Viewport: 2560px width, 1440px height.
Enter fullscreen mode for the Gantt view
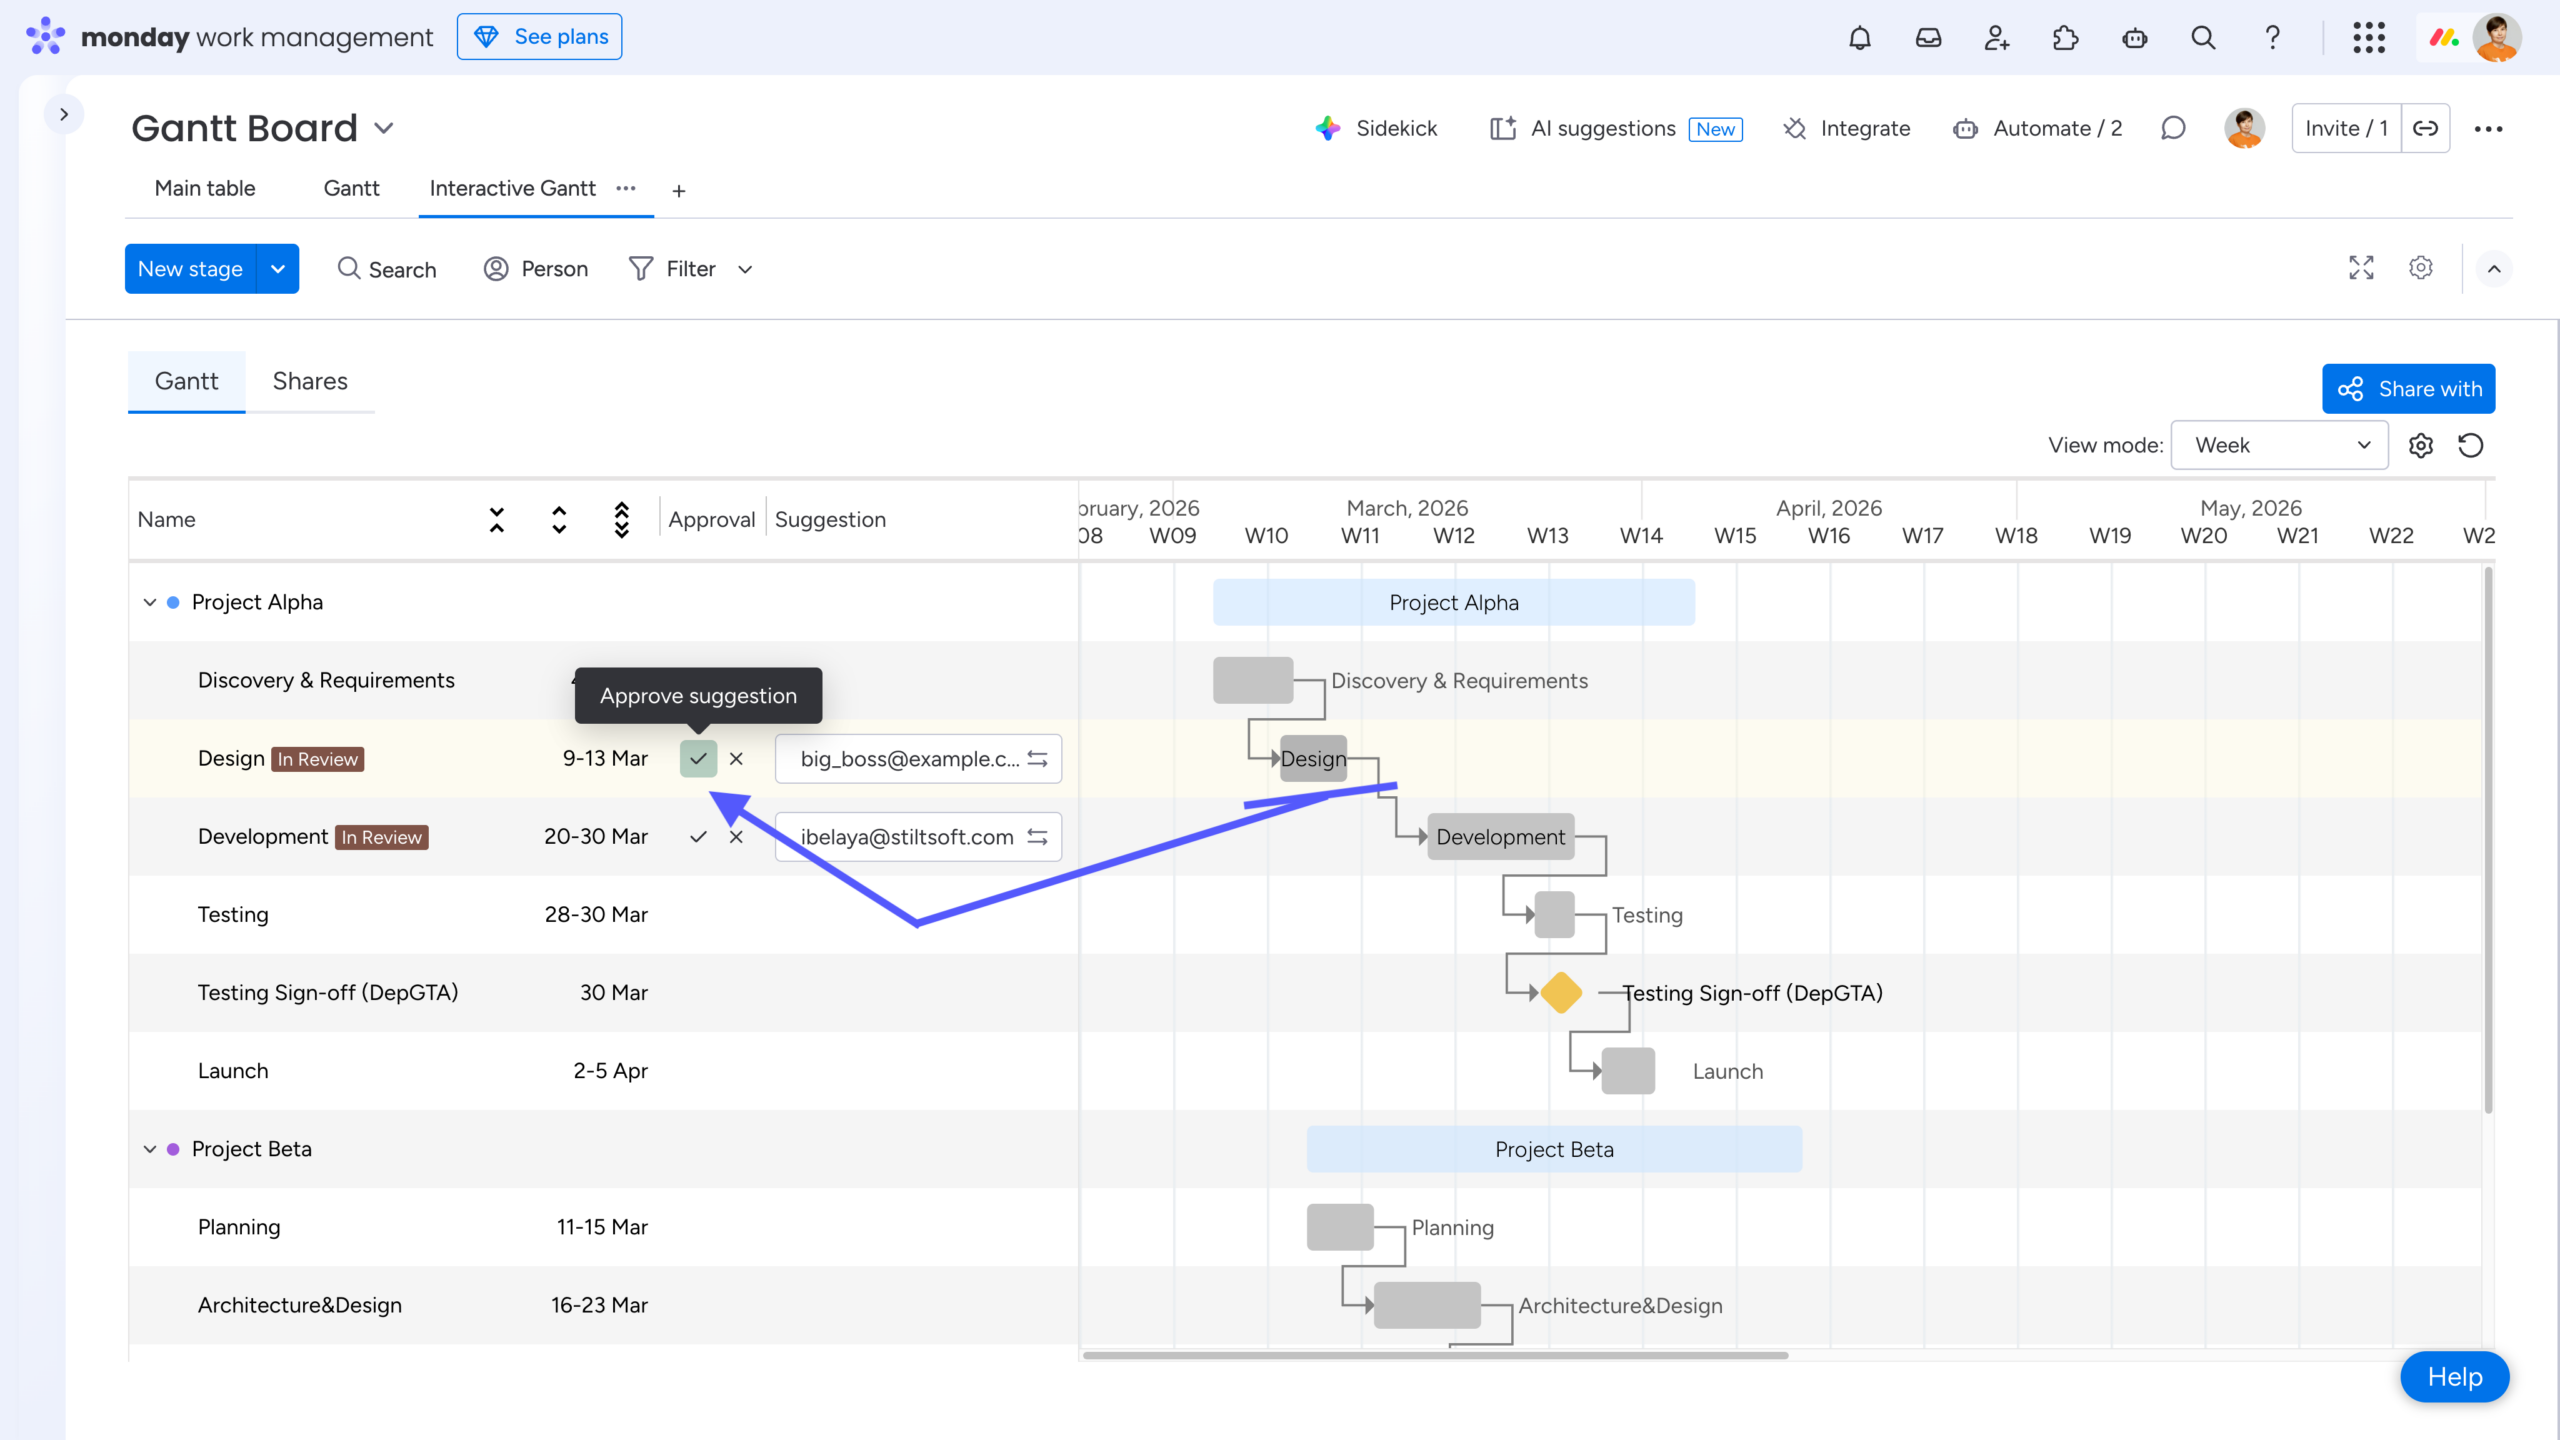click(2360, 268)
